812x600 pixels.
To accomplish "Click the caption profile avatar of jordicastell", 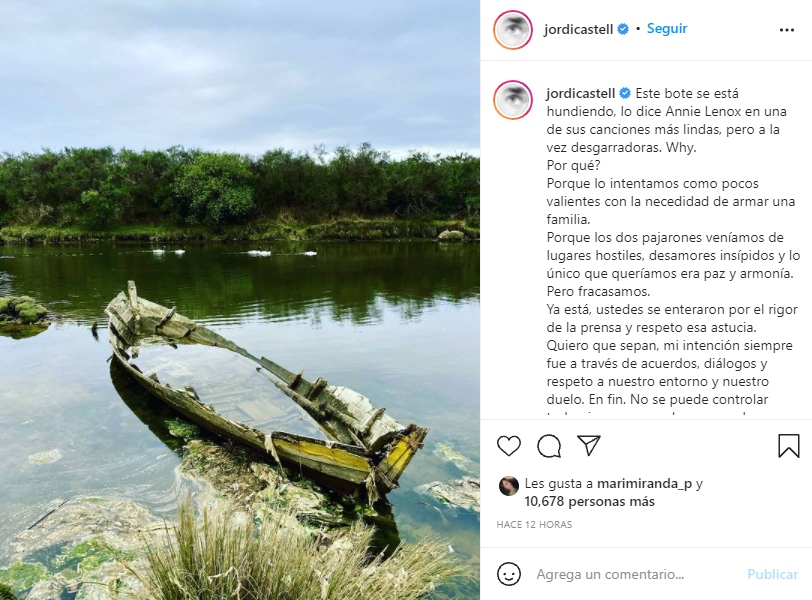I will click(513, 99).
